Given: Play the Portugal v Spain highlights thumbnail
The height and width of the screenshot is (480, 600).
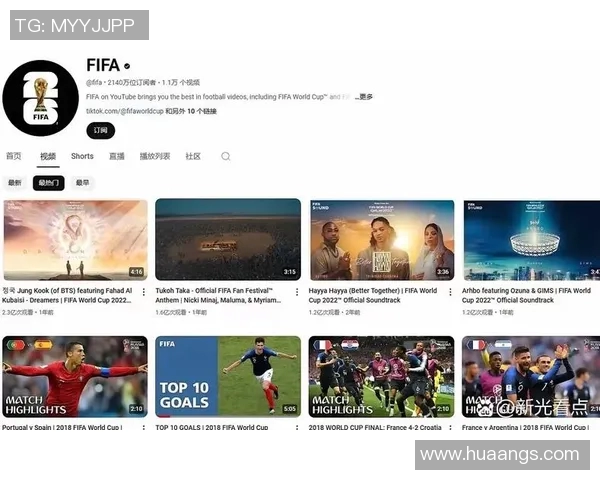Looking at the screenshot, I should (75, 377).
